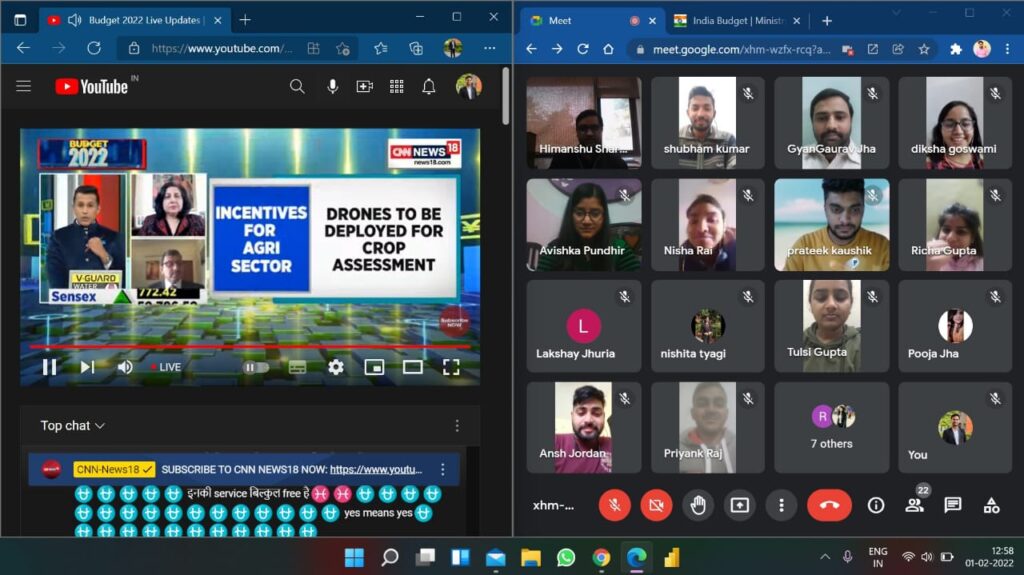This screenshot has height=575, width=1024.
Task: Click the red video progress bar
Action: (250, 347)
